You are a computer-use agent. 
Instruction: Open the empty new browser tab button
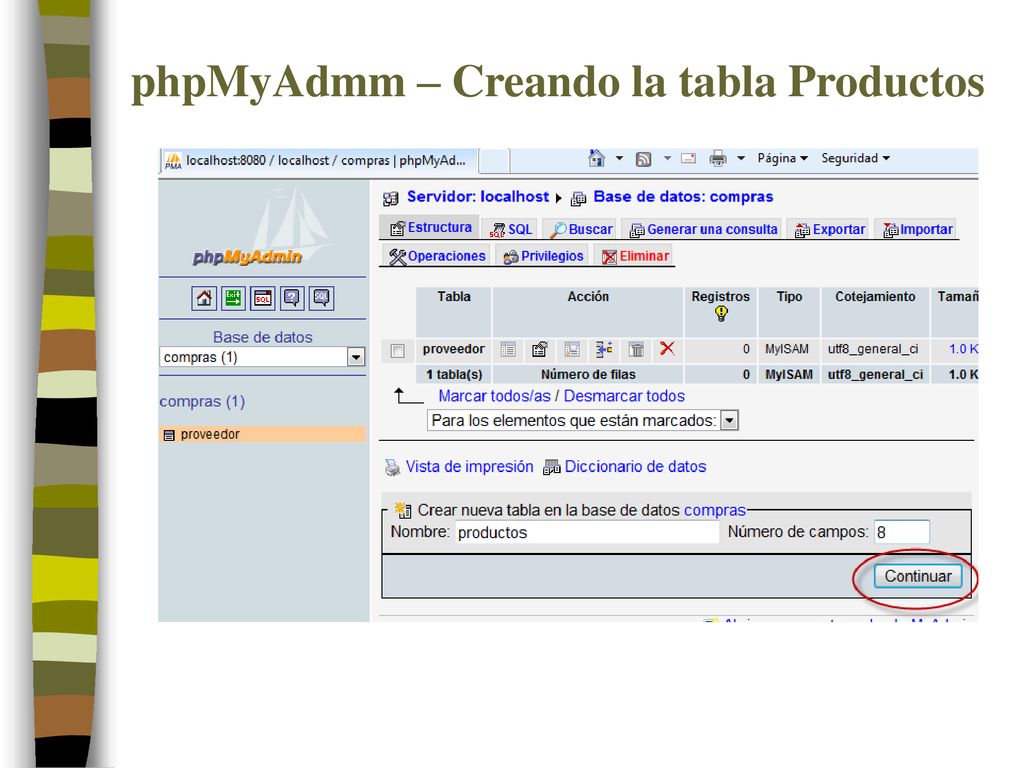point(494,161)
